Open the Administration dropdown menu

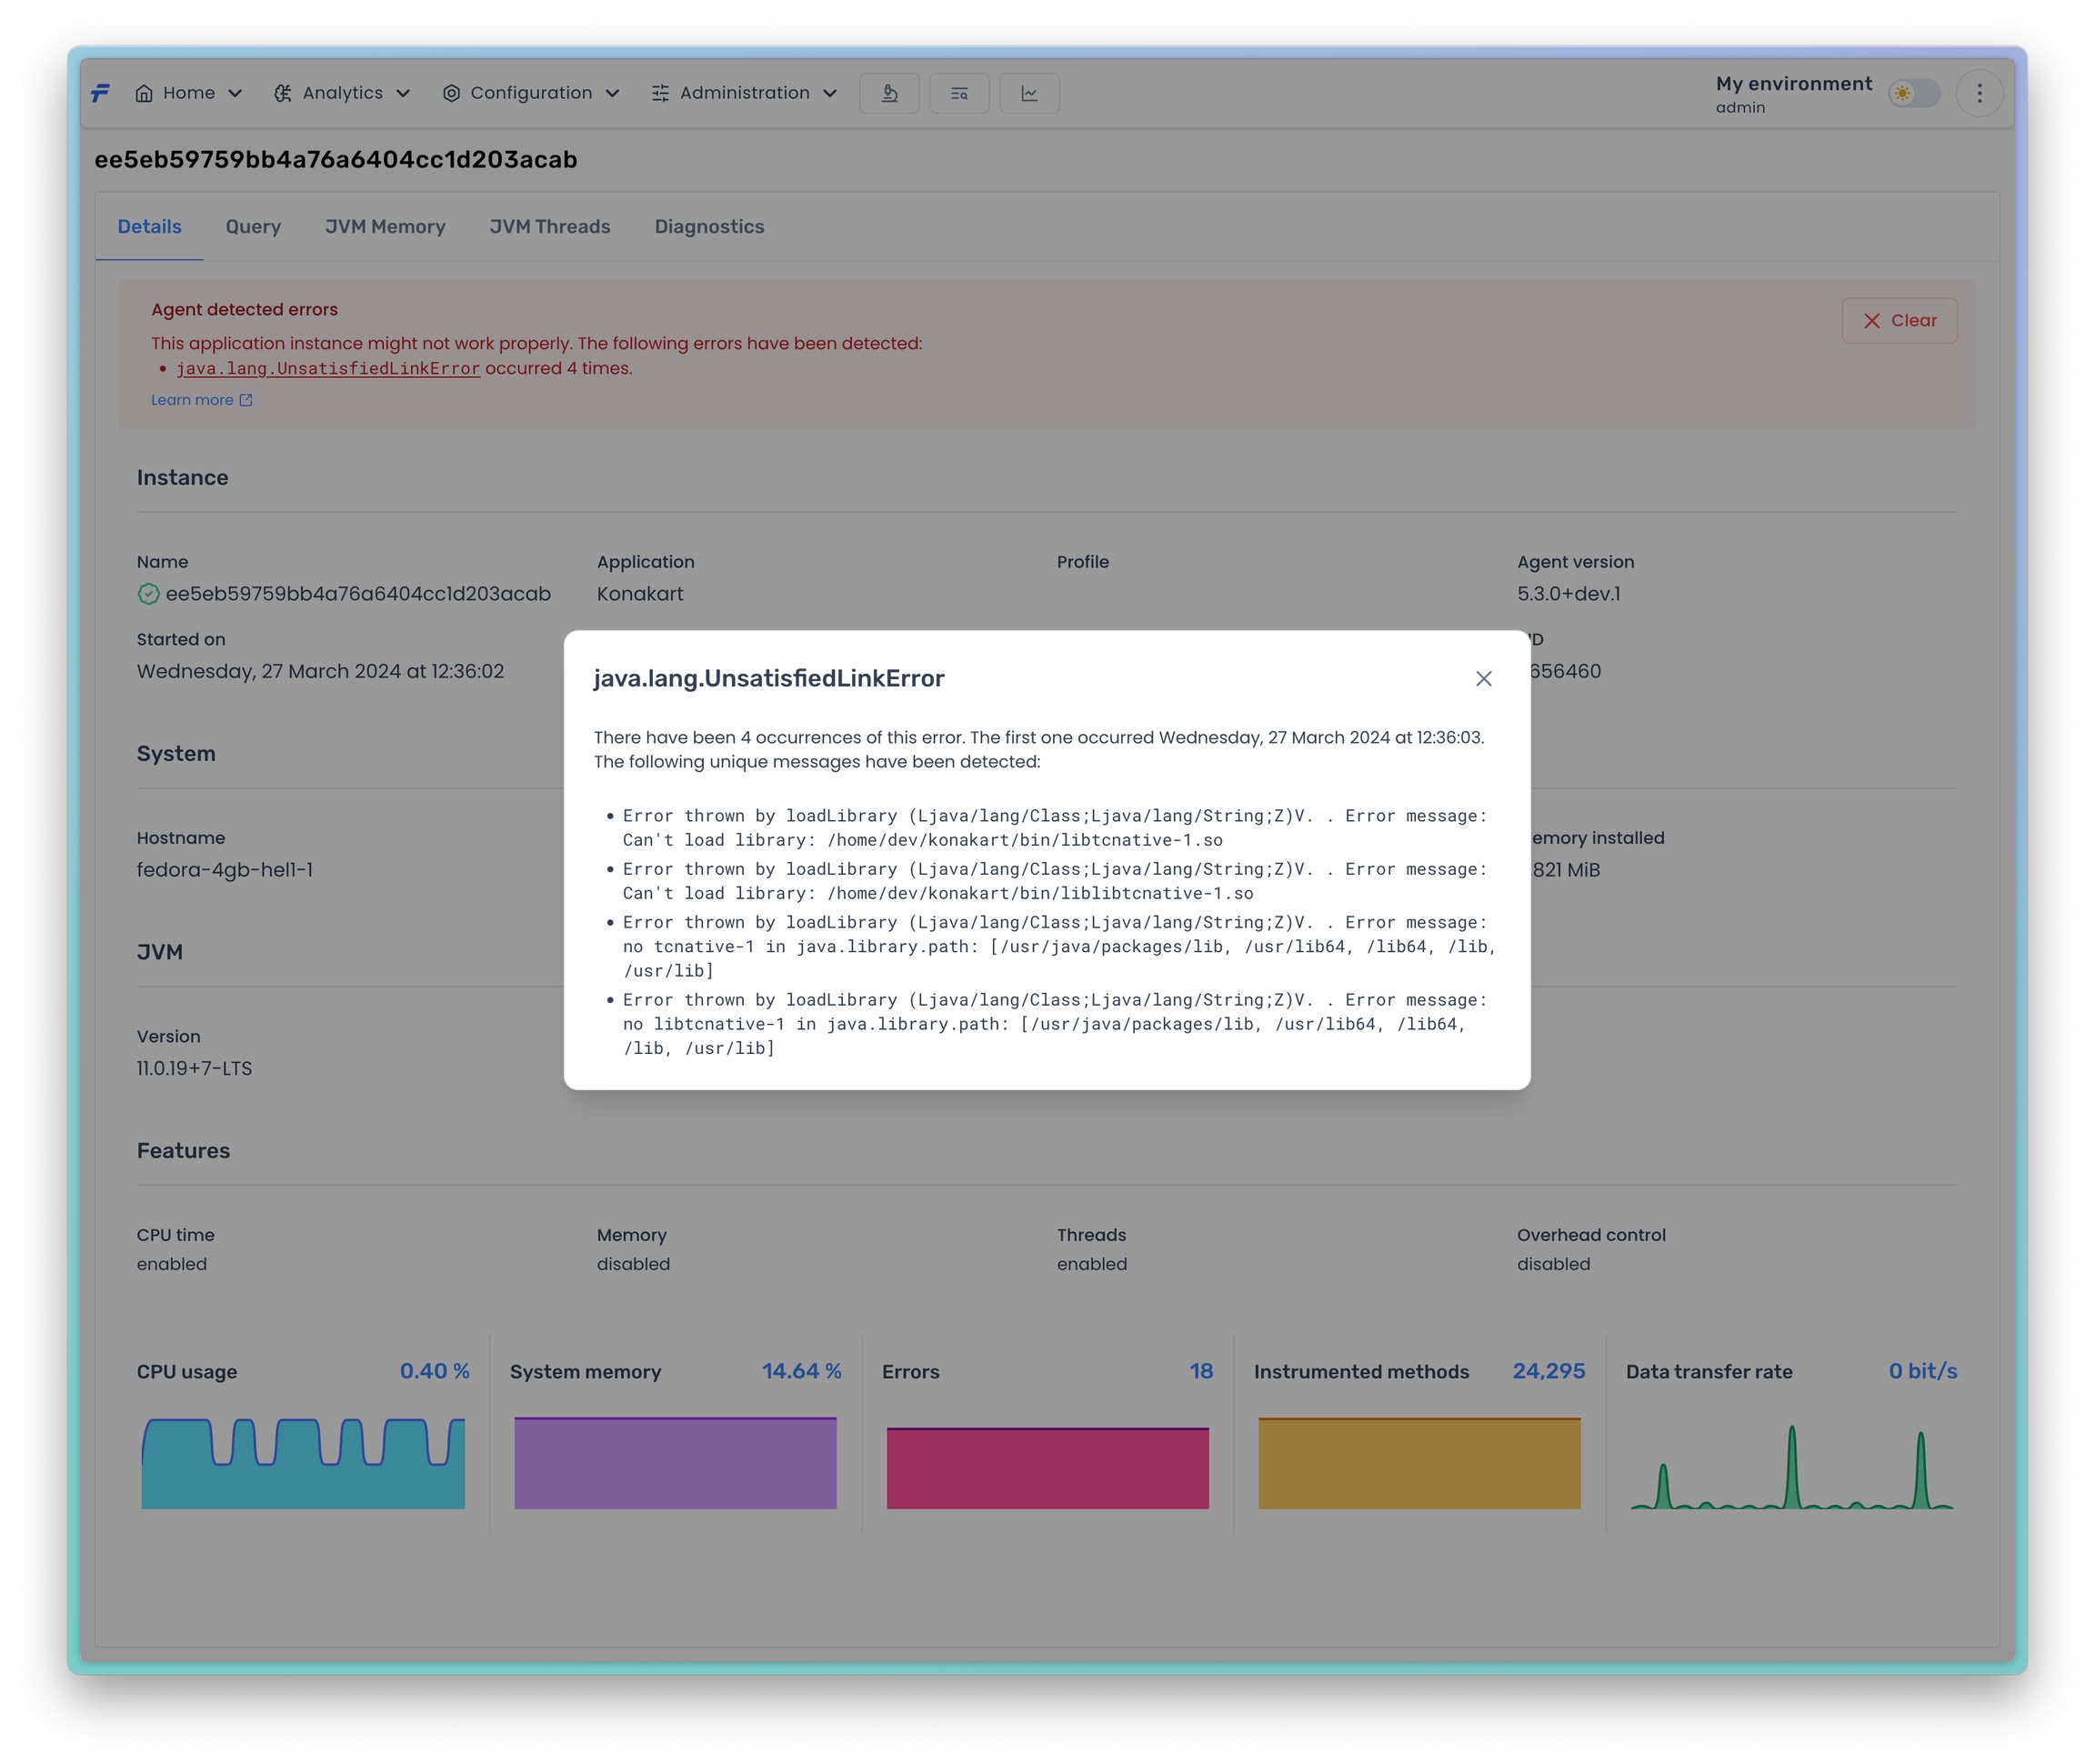coord(744,93)
